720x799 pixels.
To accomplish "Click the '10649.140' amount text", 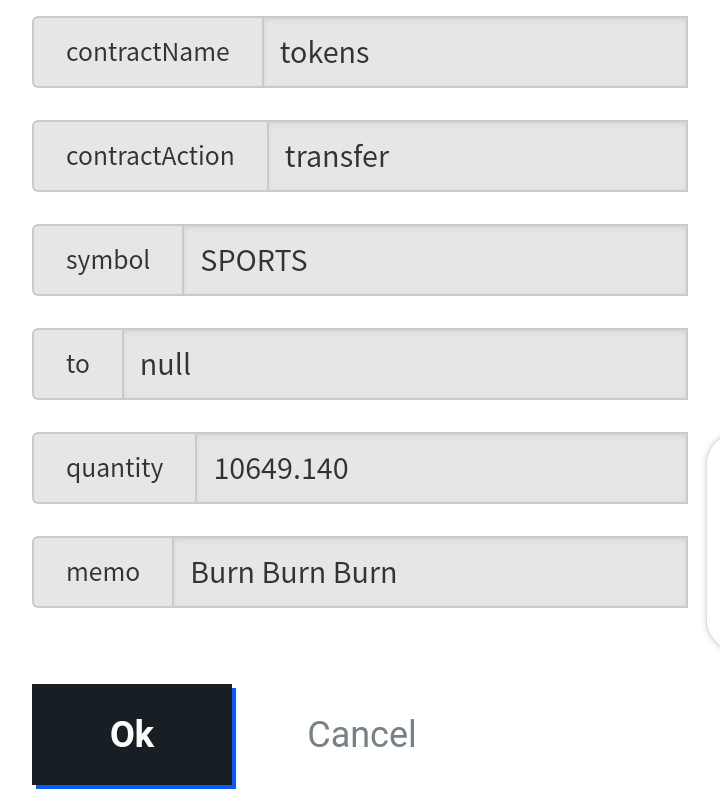I will click(x=281, y=469).
